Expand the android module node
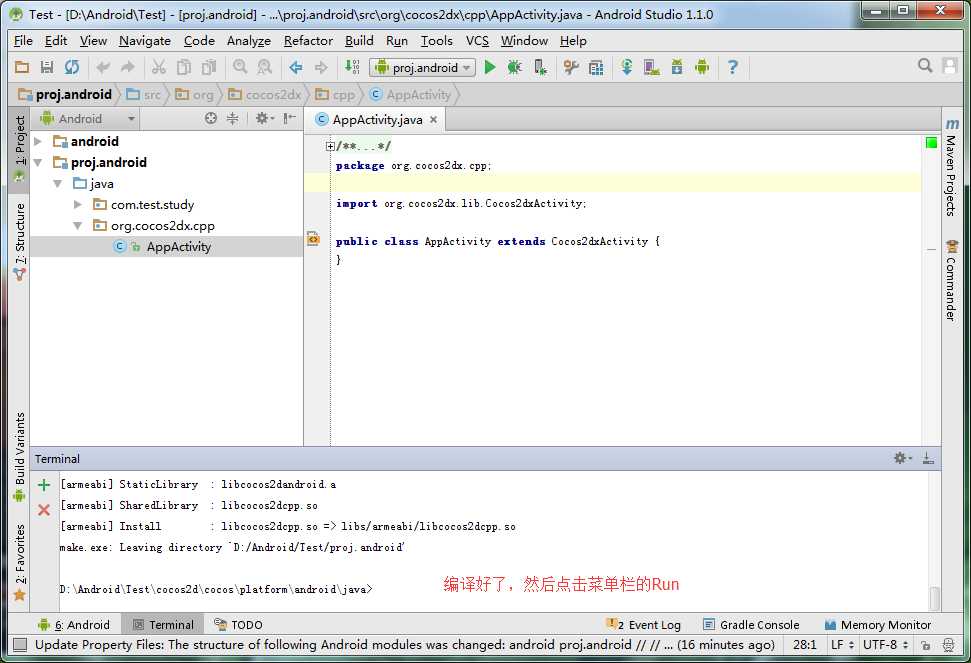The width and height of the screenshot is (971, 663). pos(38,142)
